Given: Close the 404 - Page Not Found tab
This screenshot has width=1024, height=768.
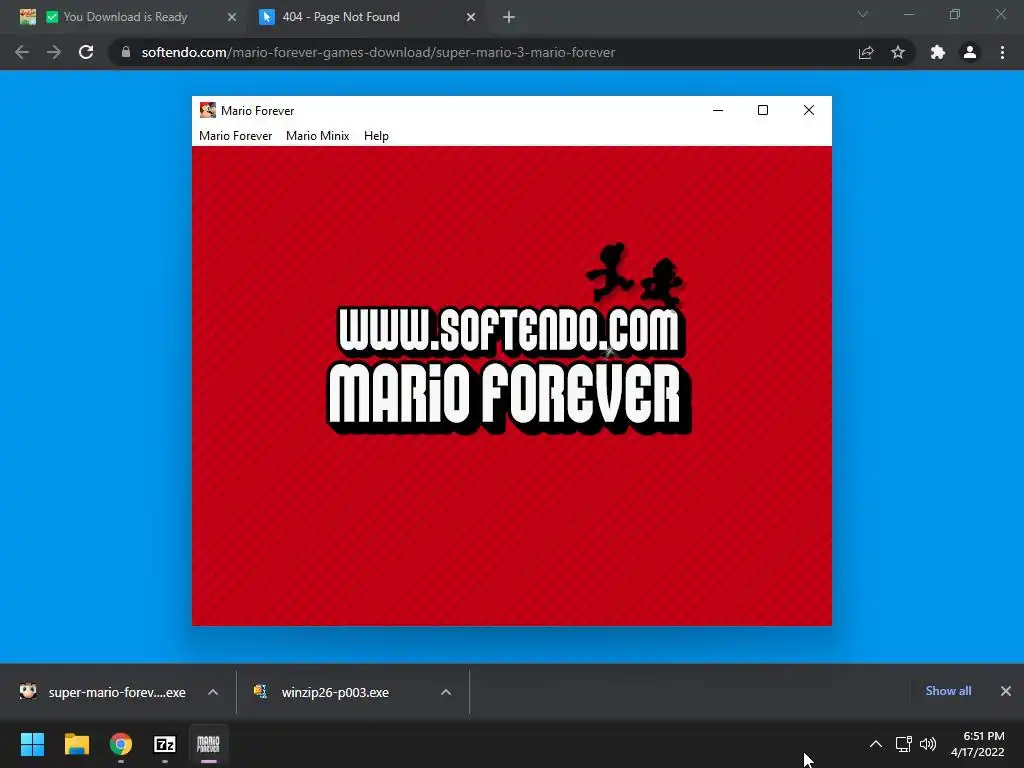Looking at the screenshot, I should click(471, 17).
